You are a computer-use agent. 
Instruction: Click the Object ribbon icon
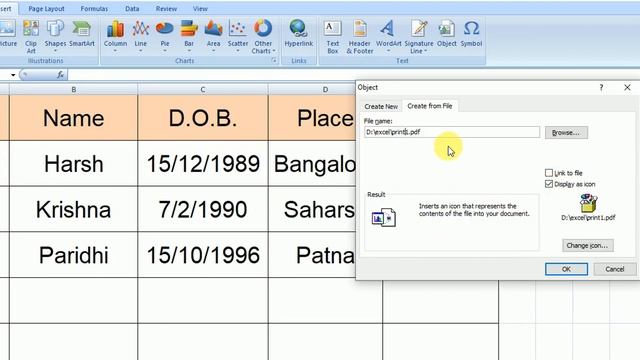pos(447,33)
